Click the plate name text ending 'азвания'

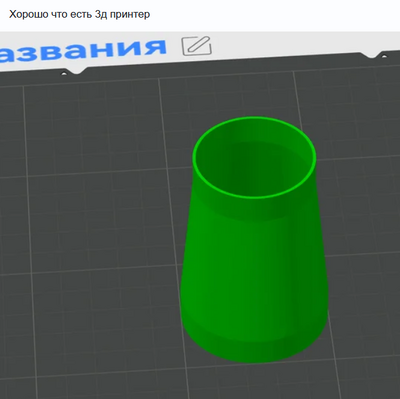tap(83, 51)
